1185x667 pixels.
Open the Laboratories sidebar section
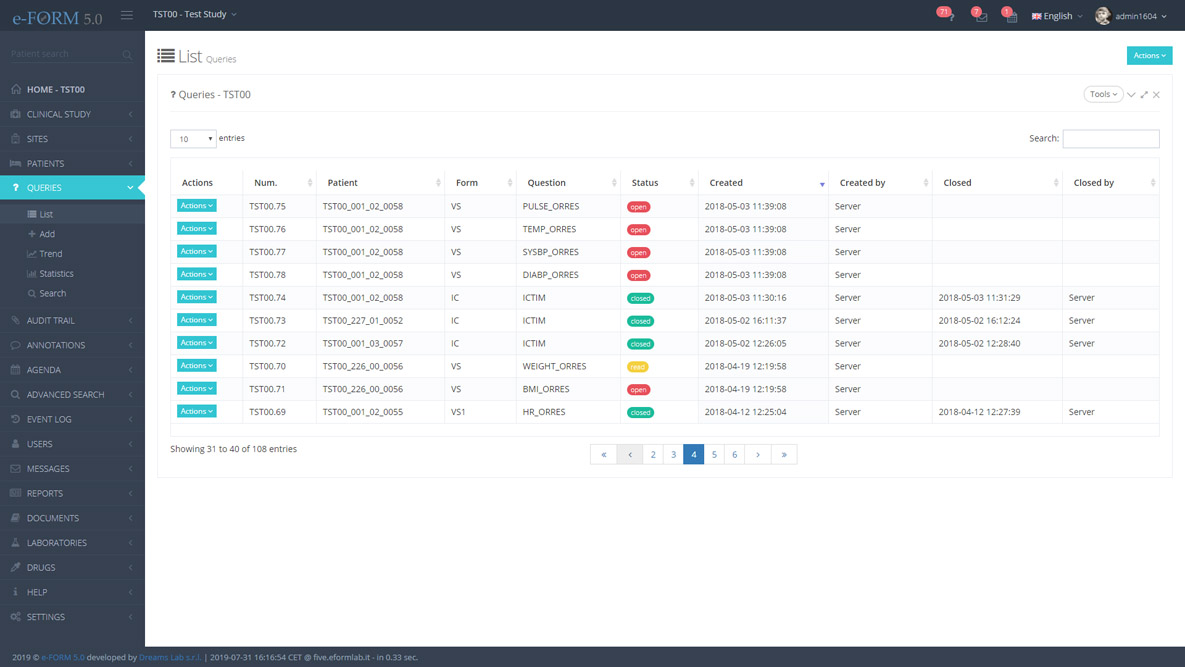(x=57, y=543)
